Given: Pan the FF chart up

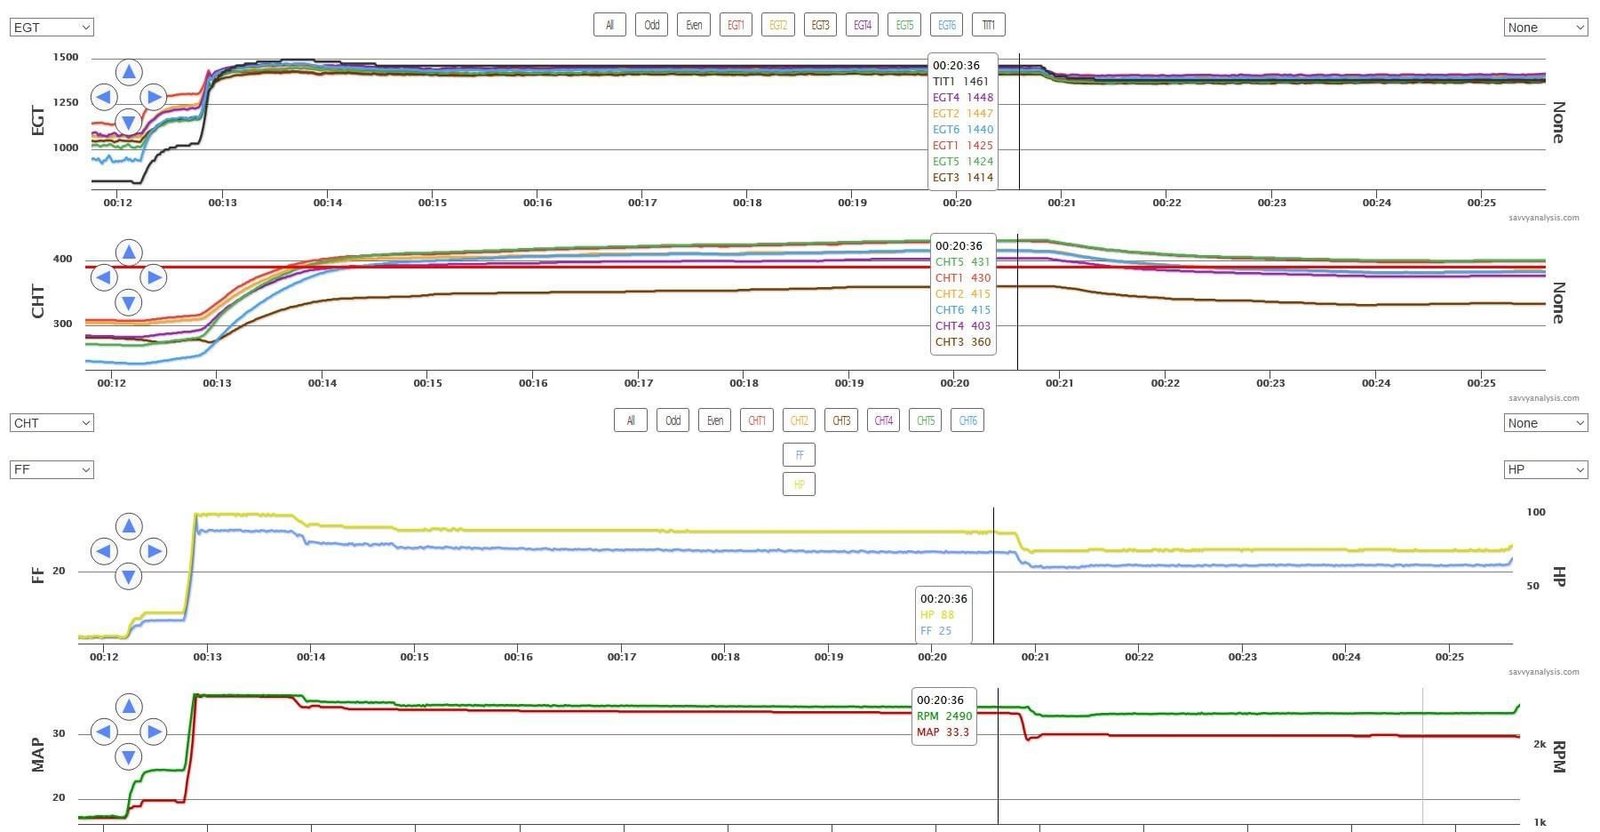Looking at the screenshot, I should (x=128, y=526).
